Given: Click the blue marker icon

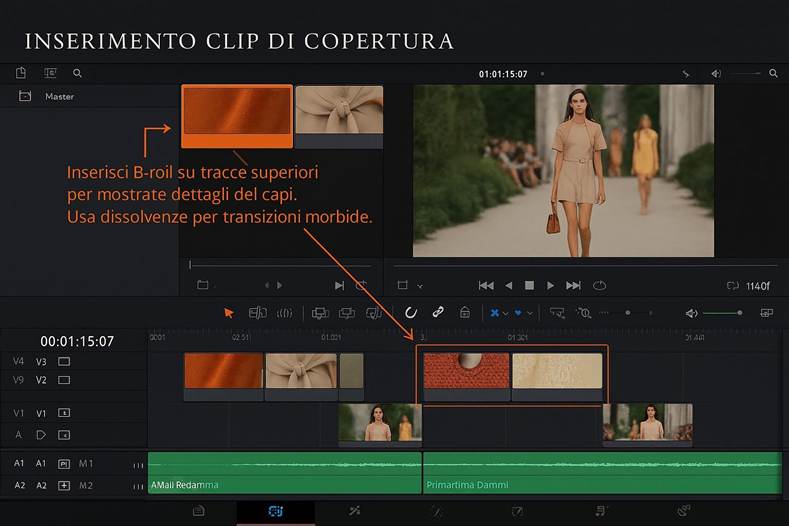Looking at the screenshot, I should coord(518,313).
